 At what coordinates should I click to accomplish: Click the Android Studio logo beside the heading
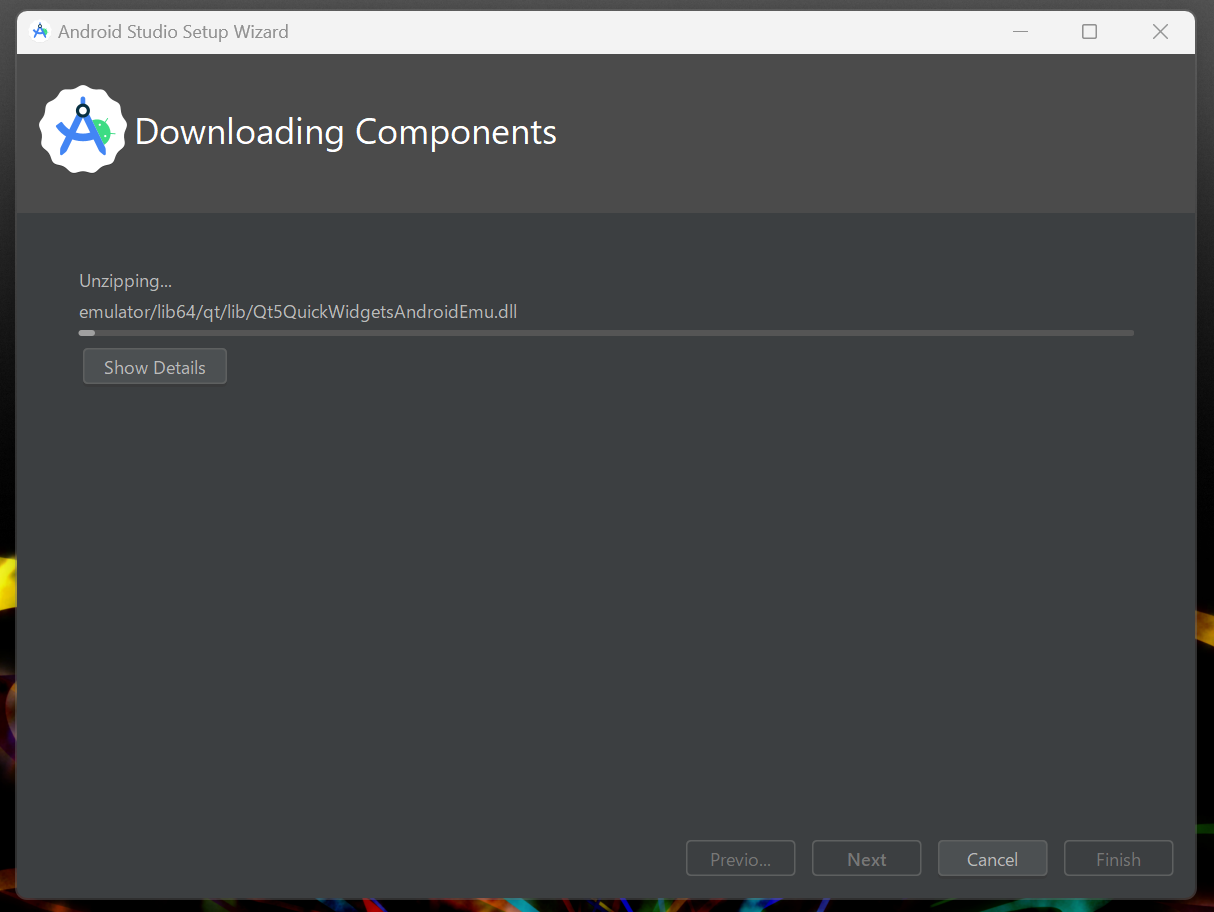click(82, 129)
